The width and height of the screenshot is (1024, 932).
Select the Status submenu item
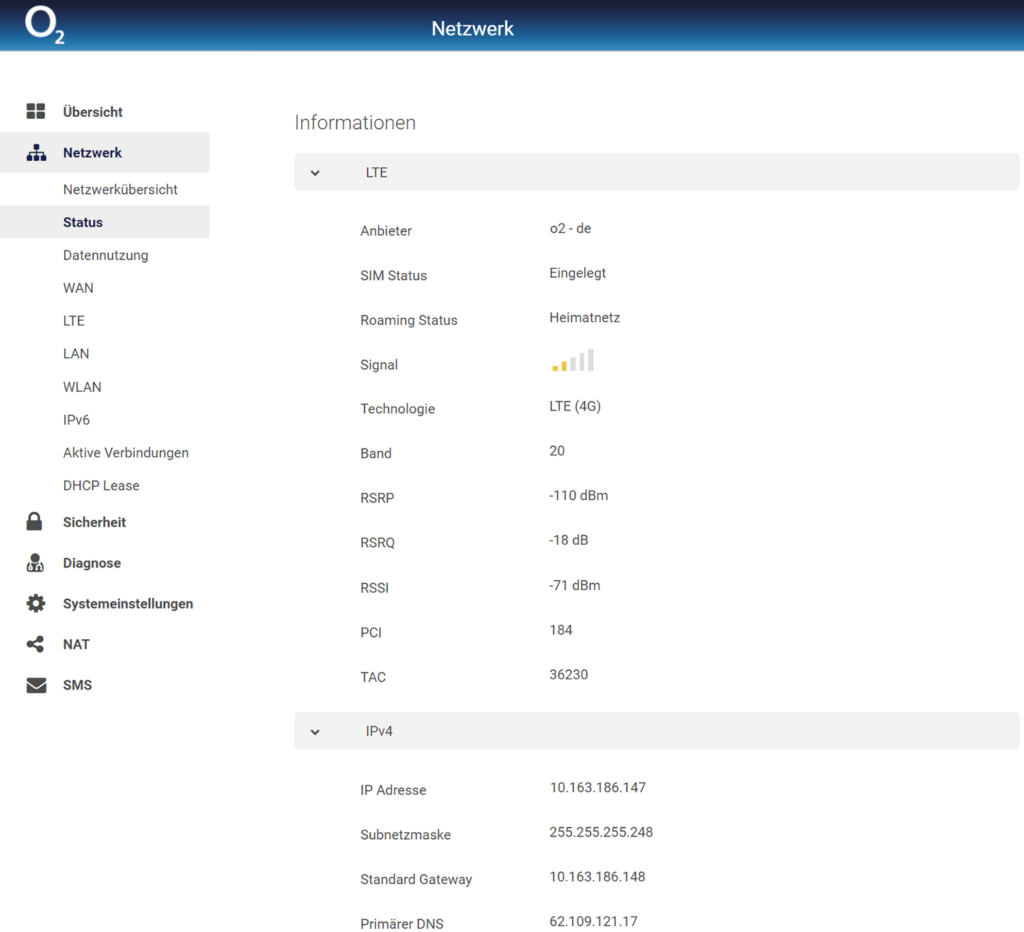pyautogui.click(x=83, y=223)
